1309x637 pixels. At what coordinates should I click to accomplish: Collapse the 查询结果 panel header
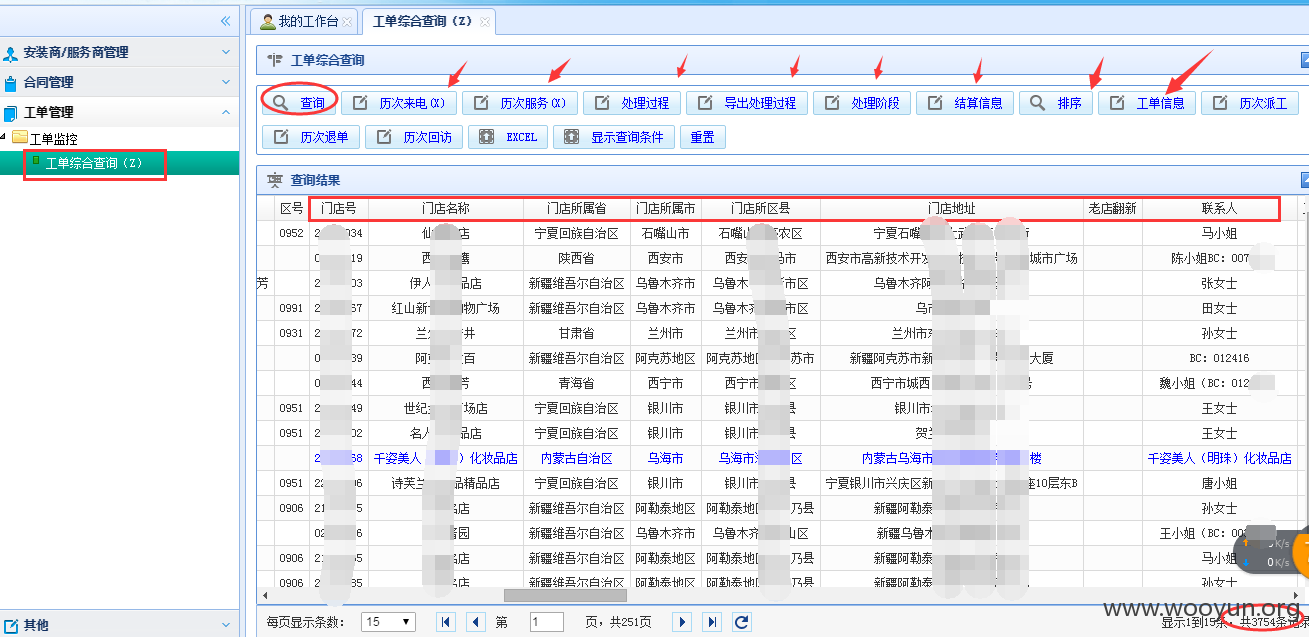coord(1304,180)
